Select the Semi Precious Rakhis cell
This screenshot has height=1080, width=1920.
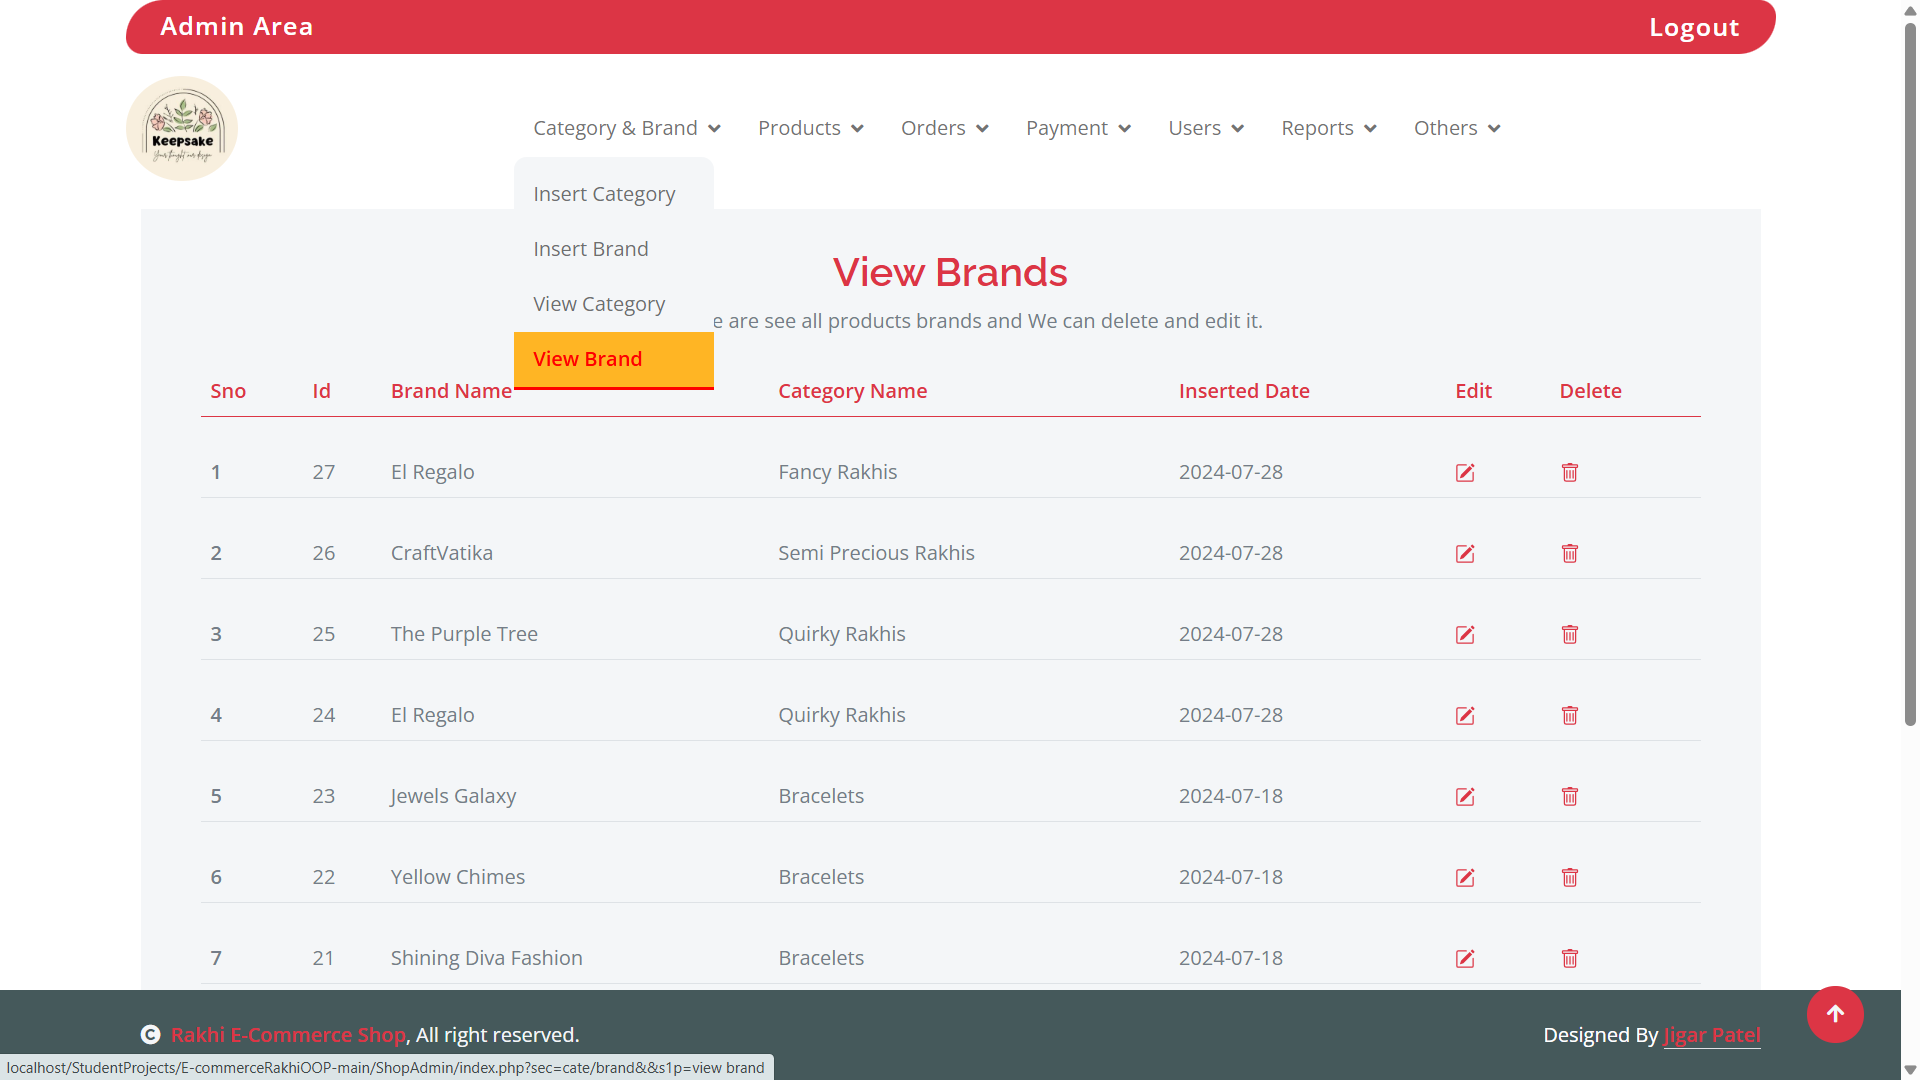[x=876, y=553]
